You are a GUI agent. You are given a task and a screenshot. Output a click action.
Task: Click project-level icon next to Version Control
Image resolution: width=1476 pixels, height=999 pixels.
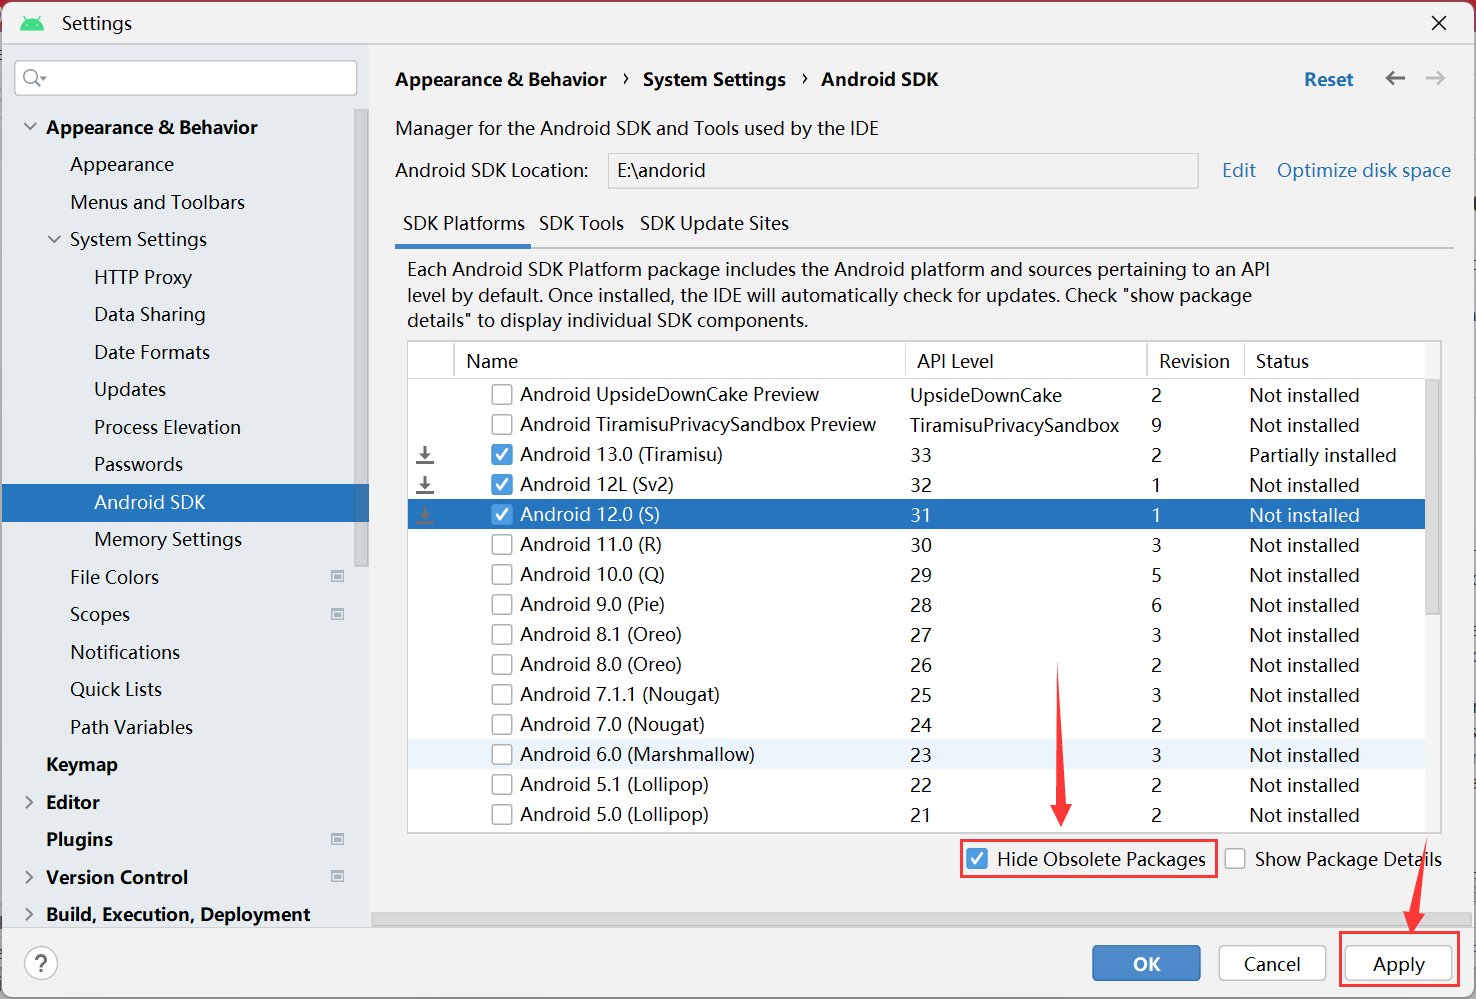click(338, 876)
